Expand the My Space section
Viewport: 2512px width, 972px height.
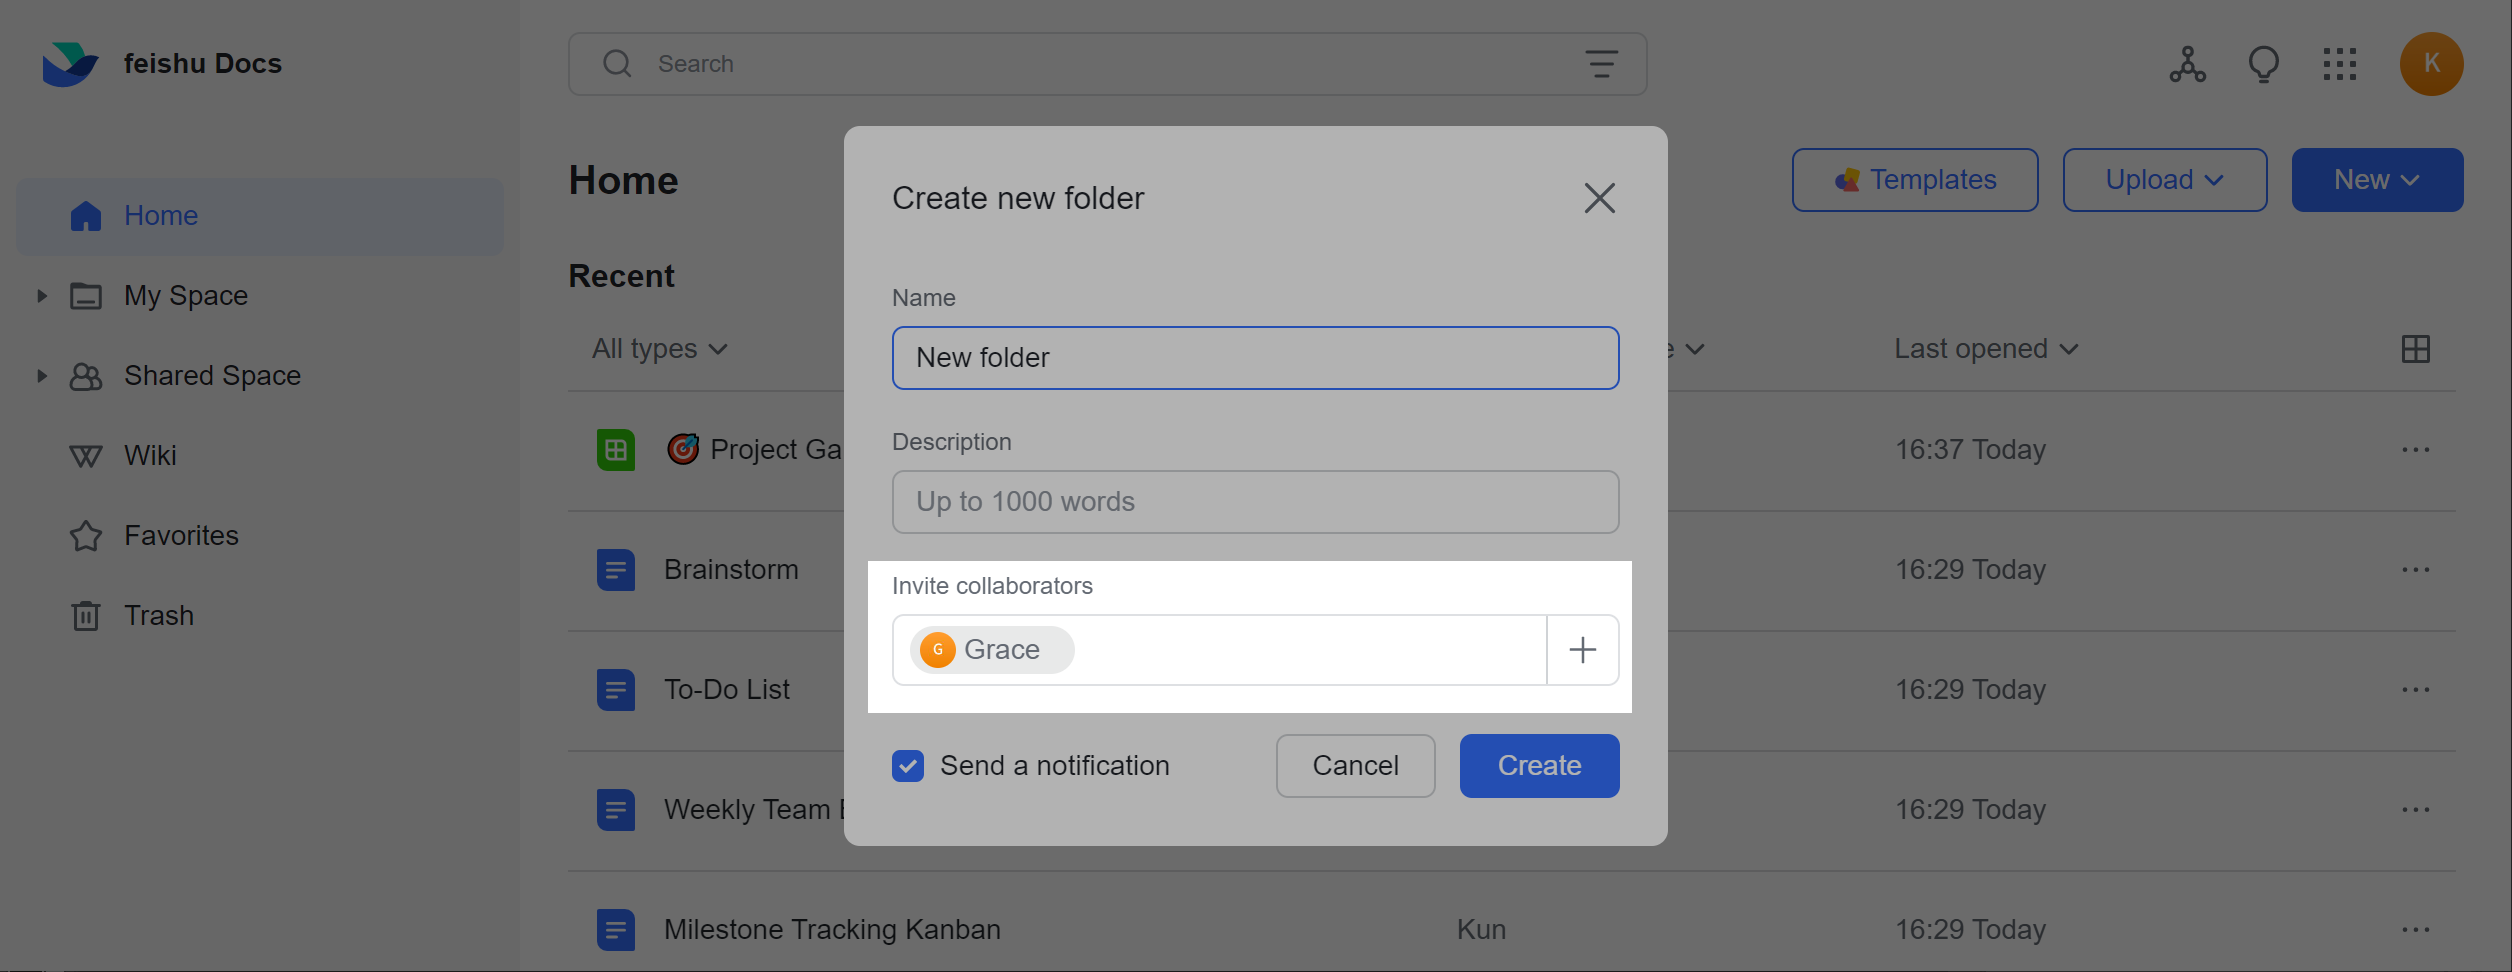tap(40, 295)
